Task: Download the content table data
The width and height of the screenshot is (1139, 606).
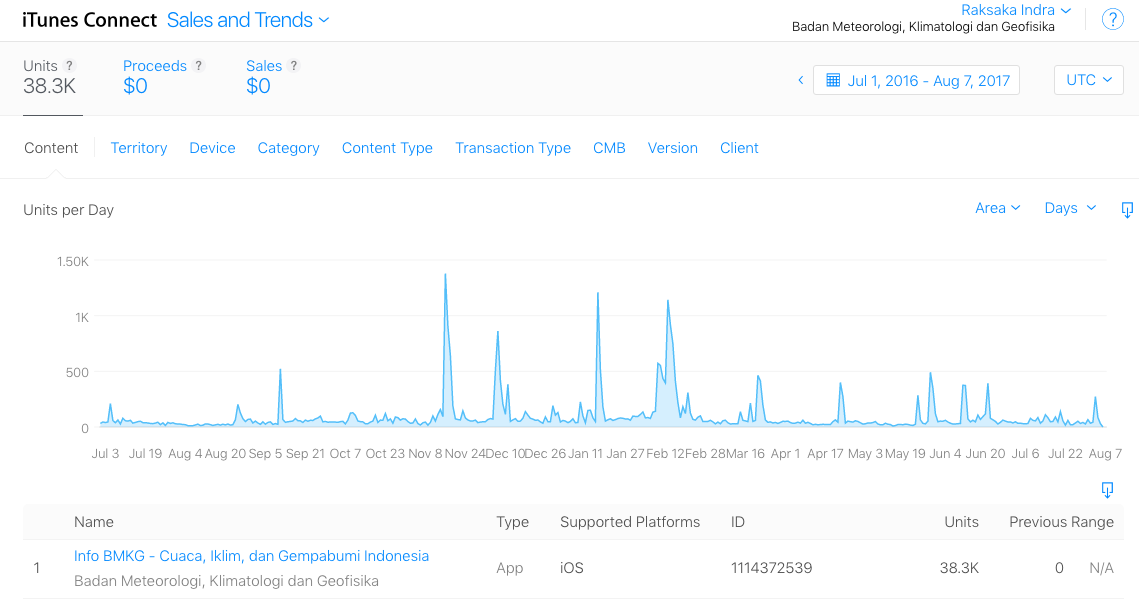Action: (1107, 489)
